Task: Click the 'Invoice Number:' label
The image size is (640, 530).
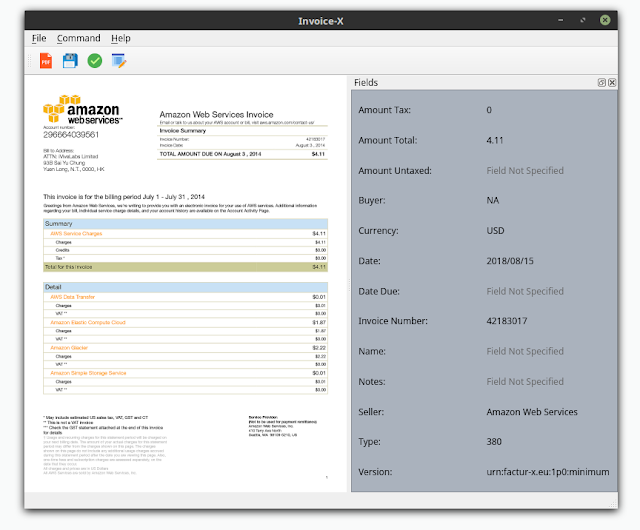Action: coord(393,321)
